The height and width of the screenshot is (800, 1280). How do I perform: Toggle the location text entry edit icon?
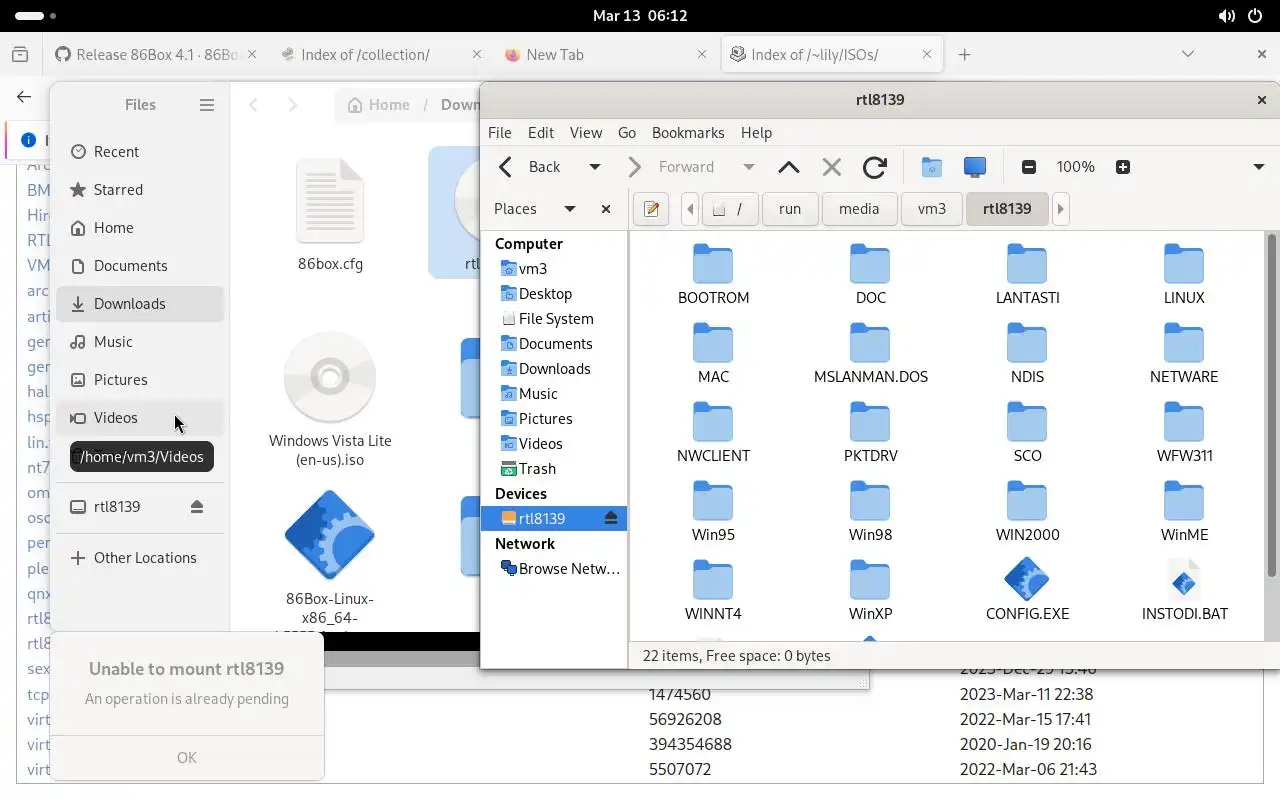(x=651, y=209)
